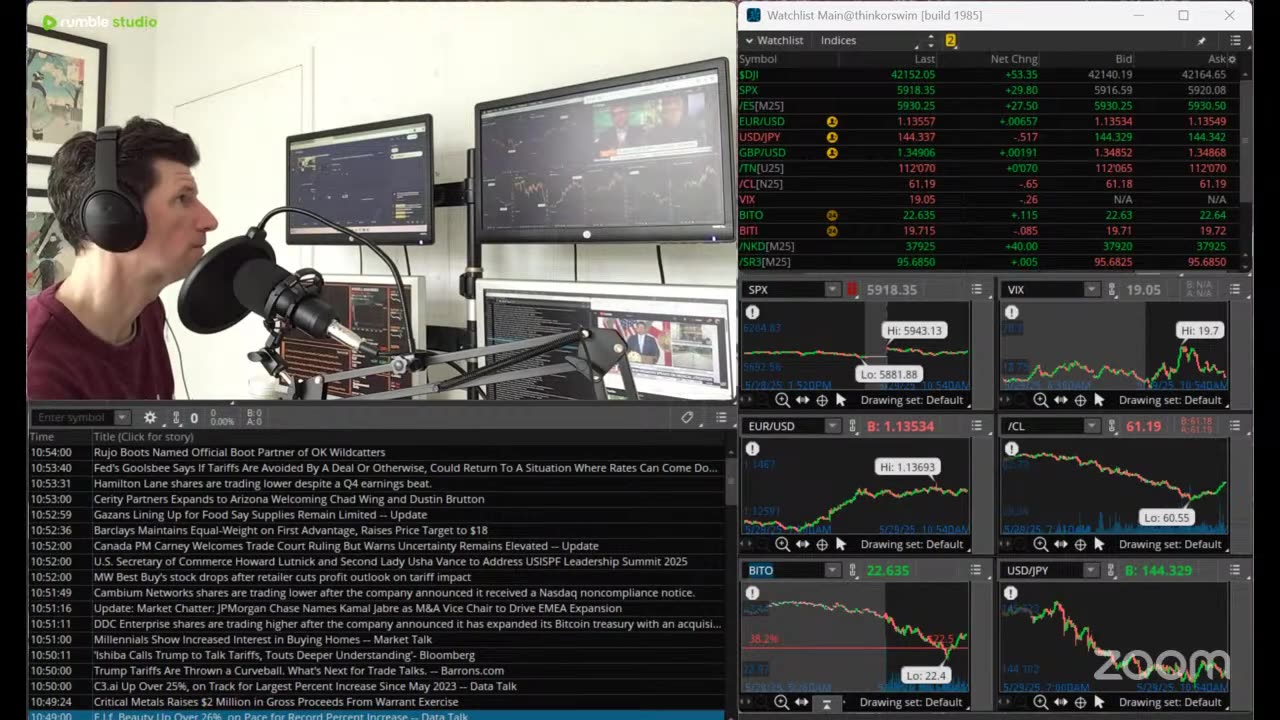
Task: Select the /SR3[M25] watchlist symbol
Action: 765,262
